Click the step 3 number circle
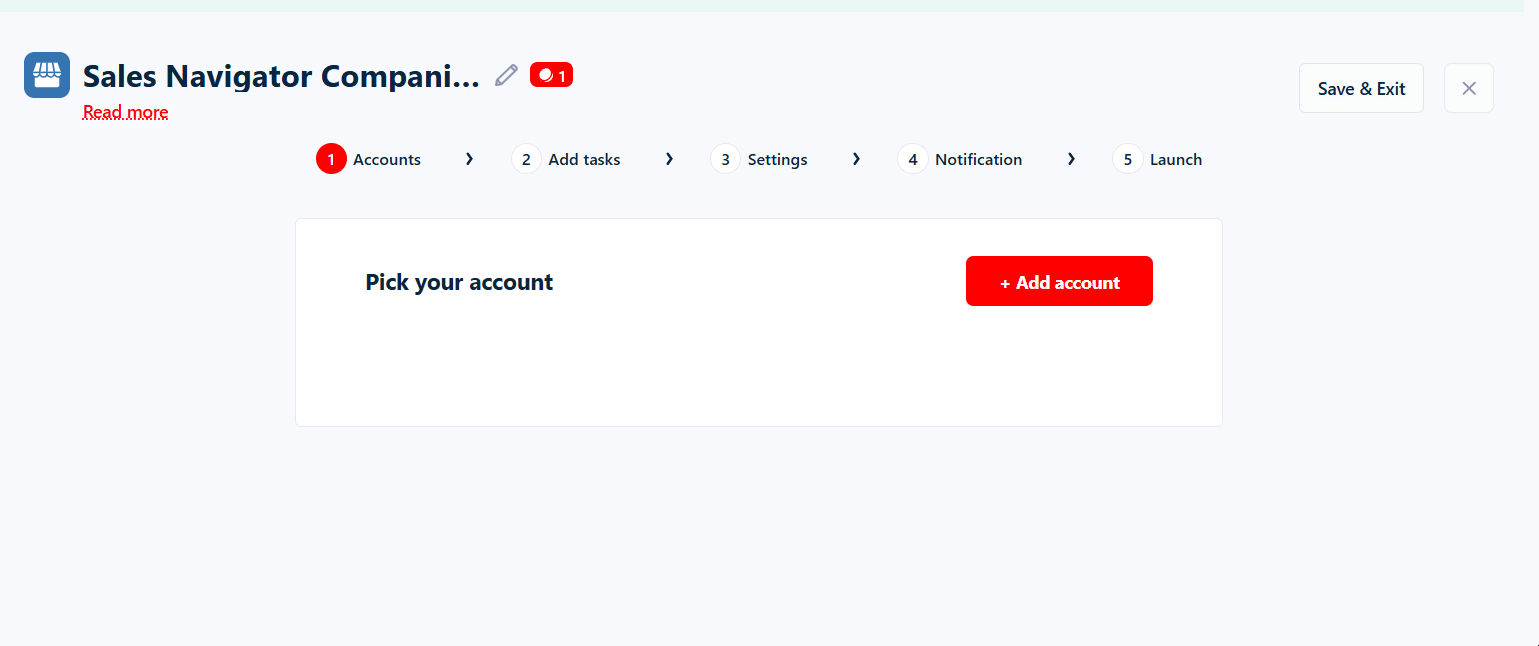1539x646 pixels. [x=725, y=158]
